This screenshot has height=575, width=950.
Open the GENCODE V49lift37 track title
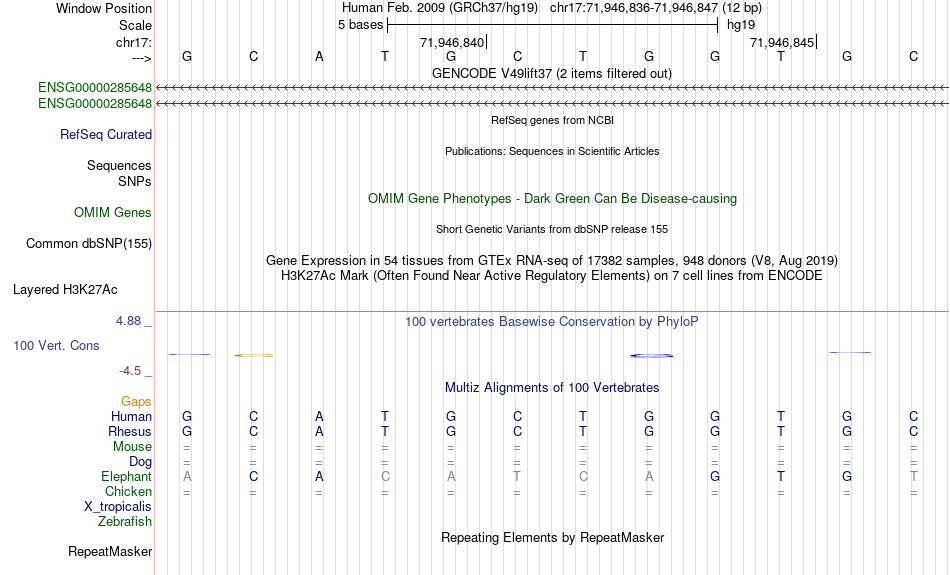click(552, 73)
